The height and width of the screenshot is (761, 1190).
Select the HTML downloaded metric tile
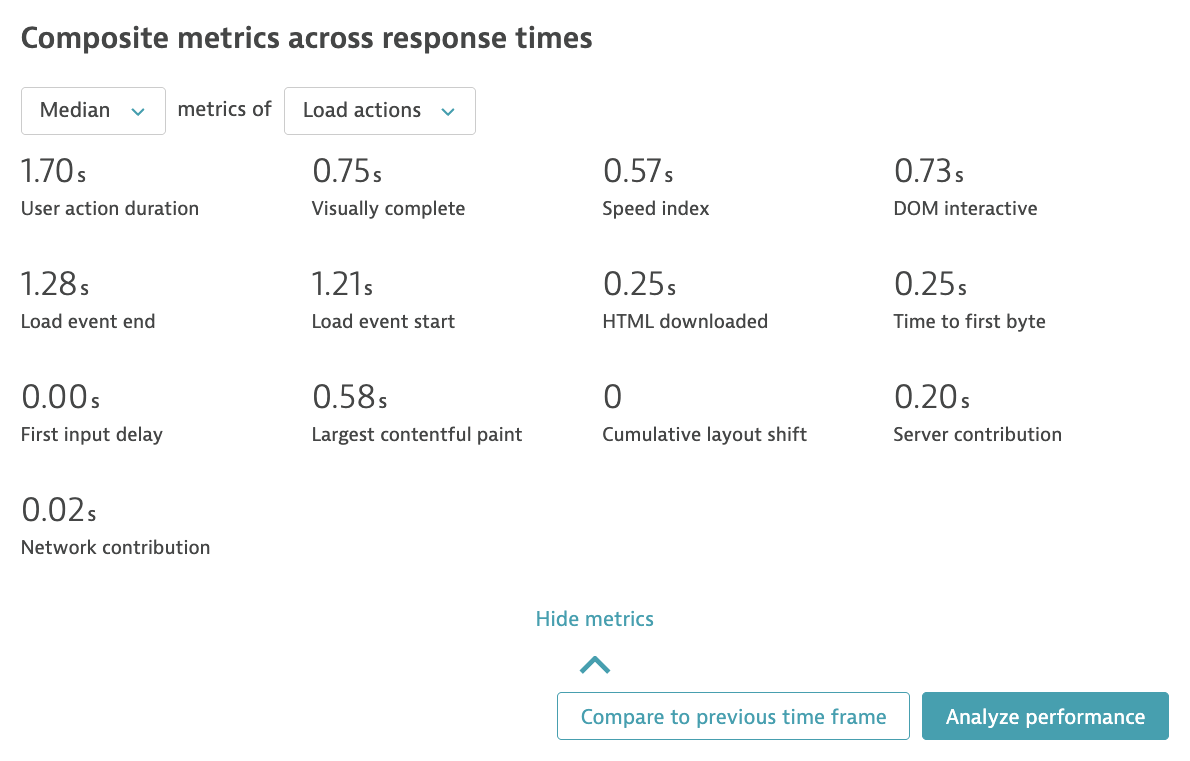685,300
